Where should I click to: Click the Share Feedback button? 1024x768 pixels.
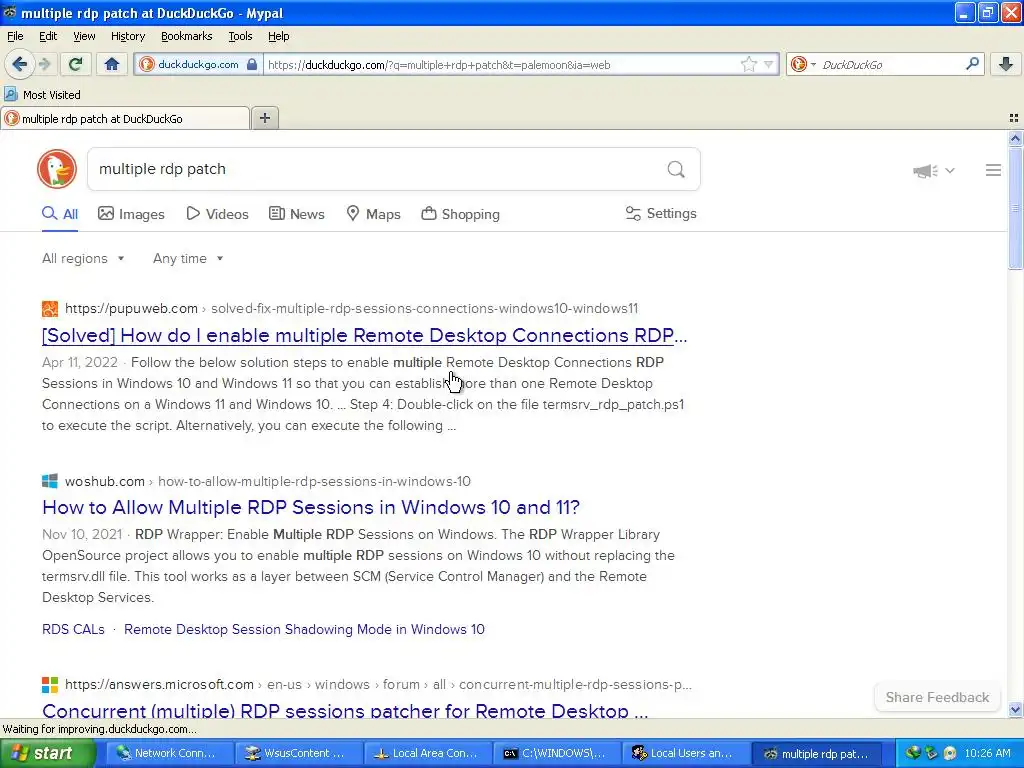(x=937, y=697)
